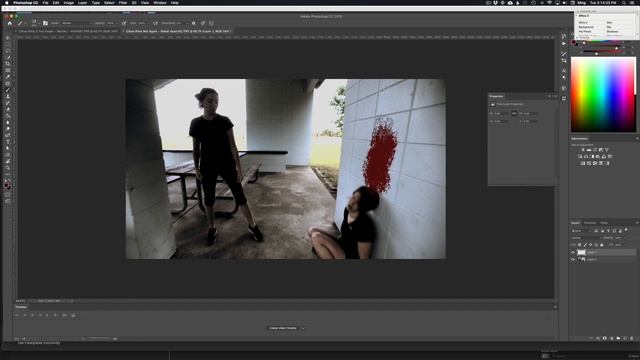Select the bottom layer thumbnail
This screenshot has height=360, width=640.
click(581, 259)
